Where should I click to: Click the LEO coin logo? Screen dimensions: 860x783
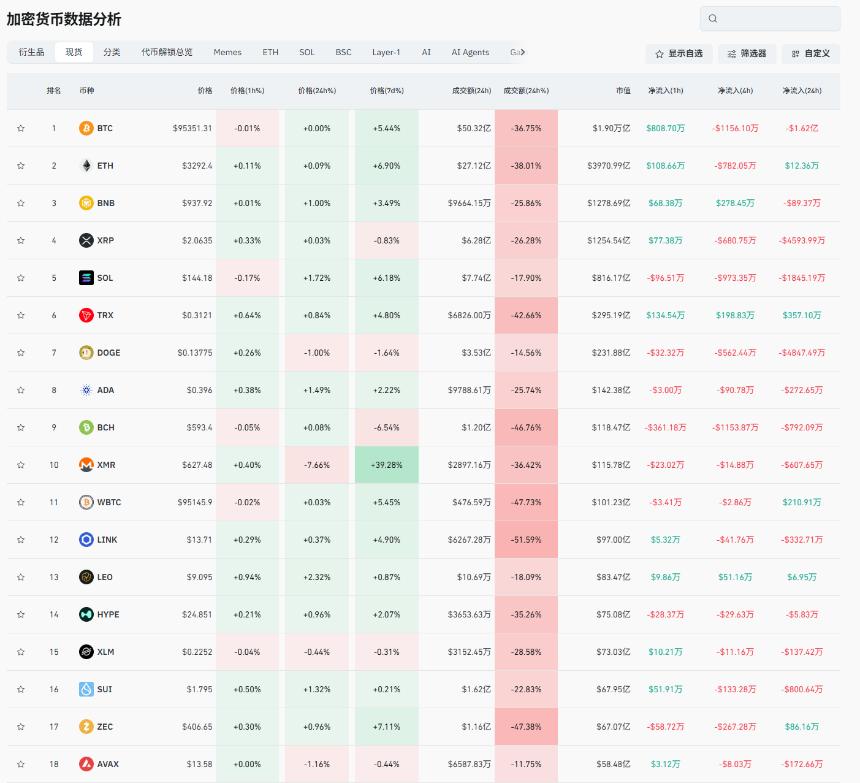86,577
